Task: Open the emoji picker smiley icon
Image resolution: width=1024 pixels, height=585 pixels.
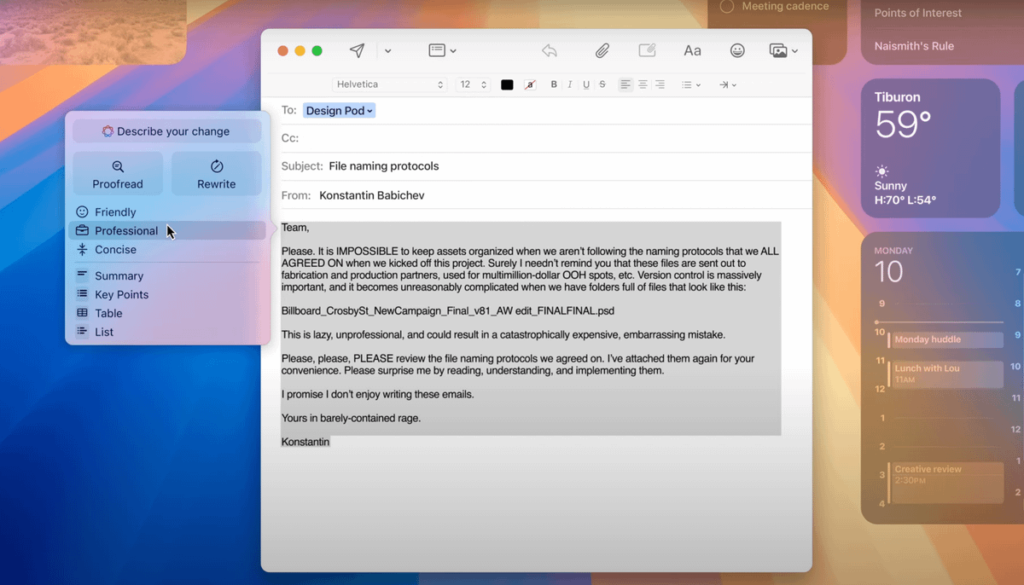Action: pos(737,51)
